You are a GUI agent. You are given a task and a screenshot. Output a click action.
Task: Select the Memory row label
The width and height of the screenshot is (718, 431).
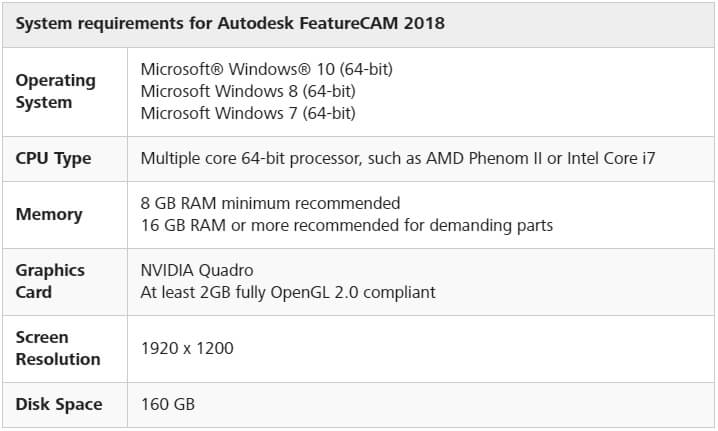click(x=49, y=214)
